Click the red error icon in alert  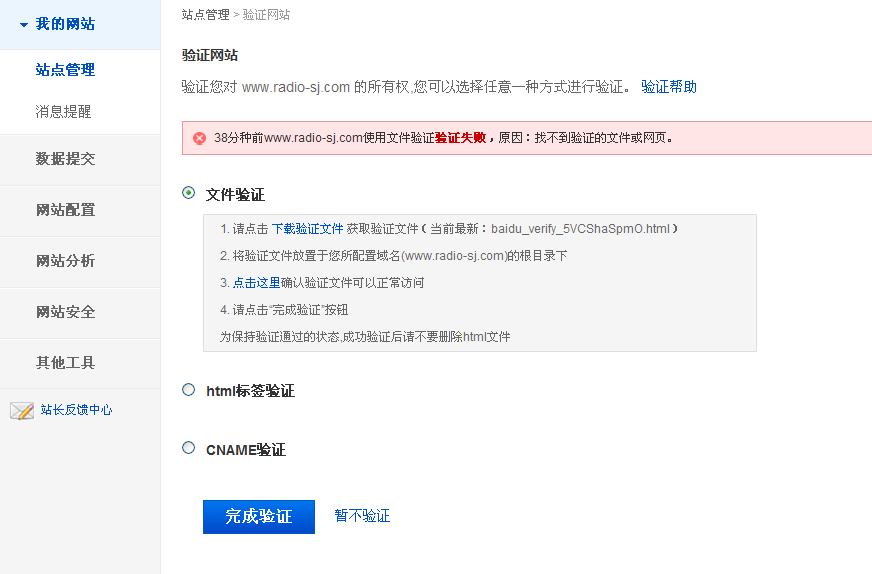(x=200, y=138)
